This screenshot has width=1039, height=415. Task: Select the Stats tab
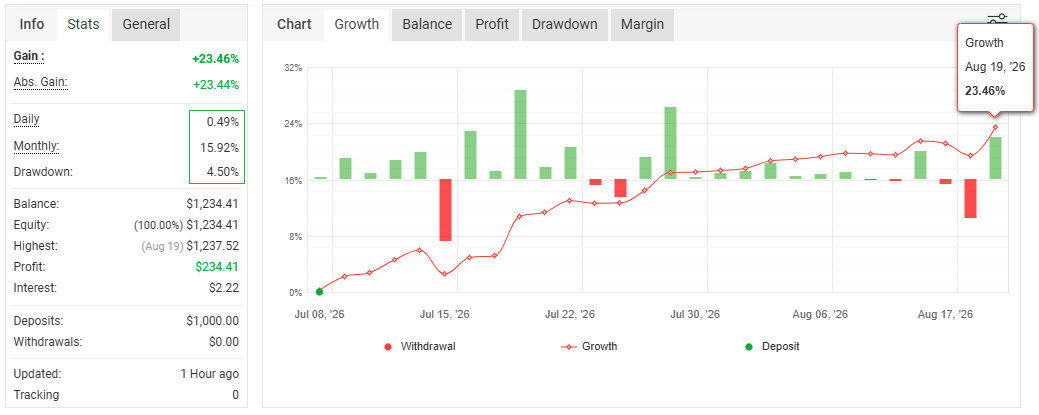coord(83,25)
